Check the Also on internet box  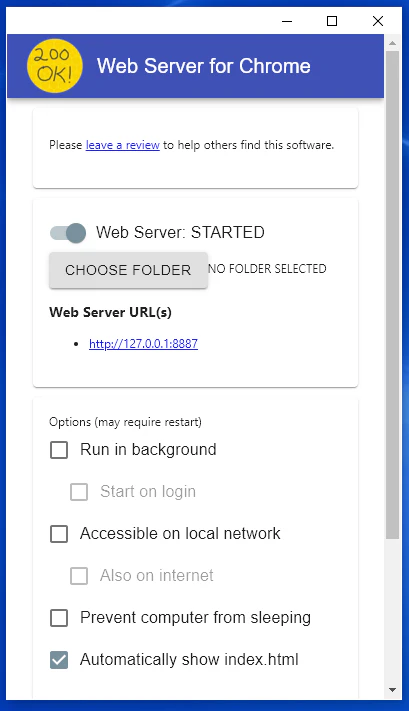click(x=79, y=576)
